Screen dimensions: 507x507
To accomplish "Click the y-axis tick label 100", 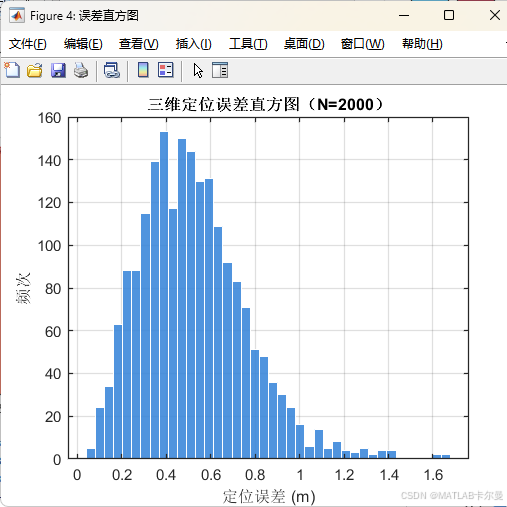I will [49, 246].
